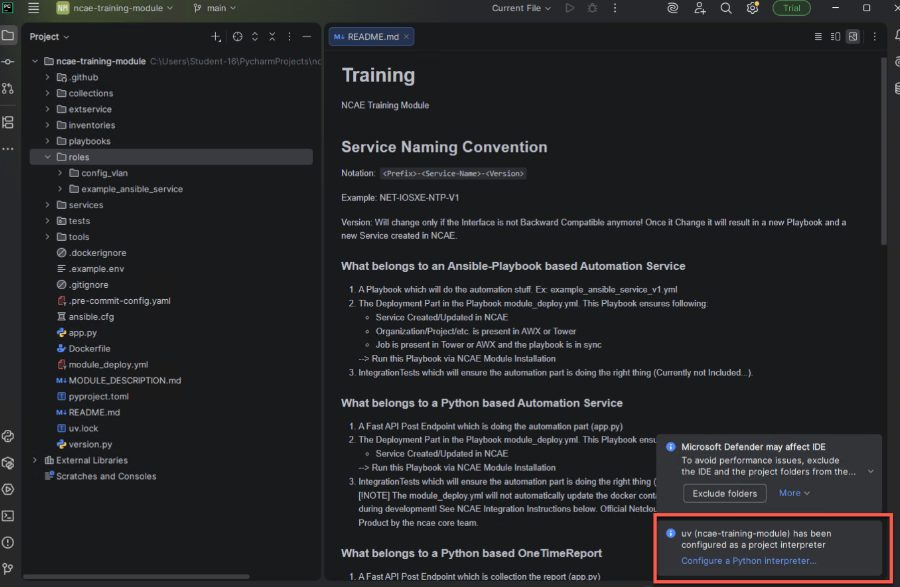The height and width of the screenshot is (587, 900).
Task: Open the Problems tool window
Action: (8, 542)
